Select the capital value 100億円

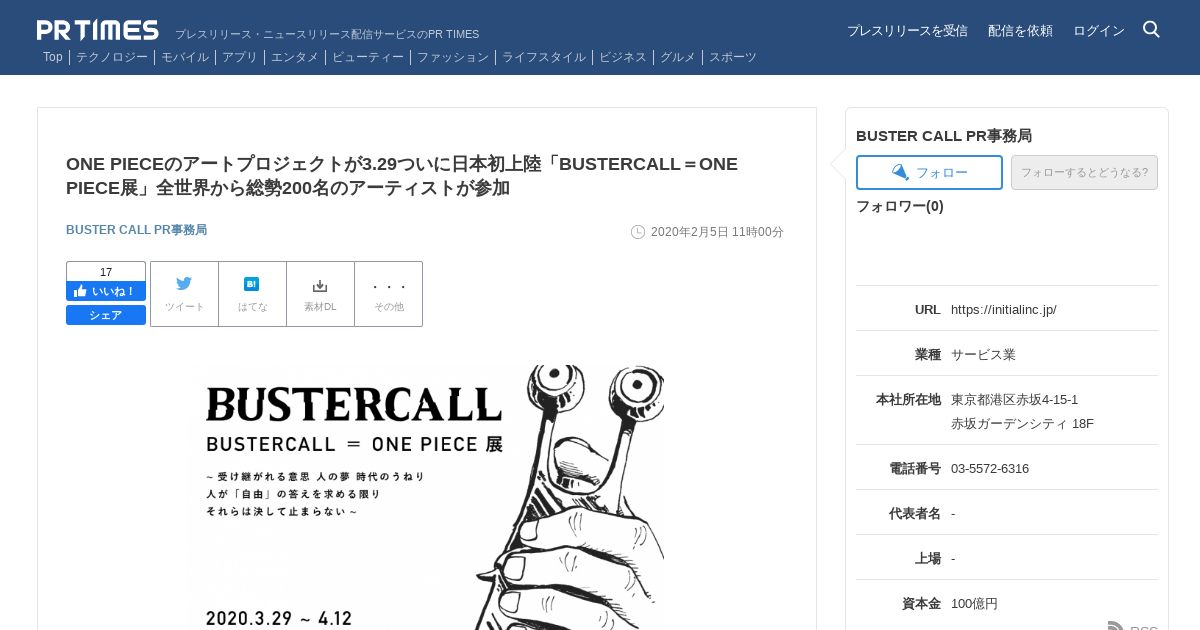click(x=974, y=603)
